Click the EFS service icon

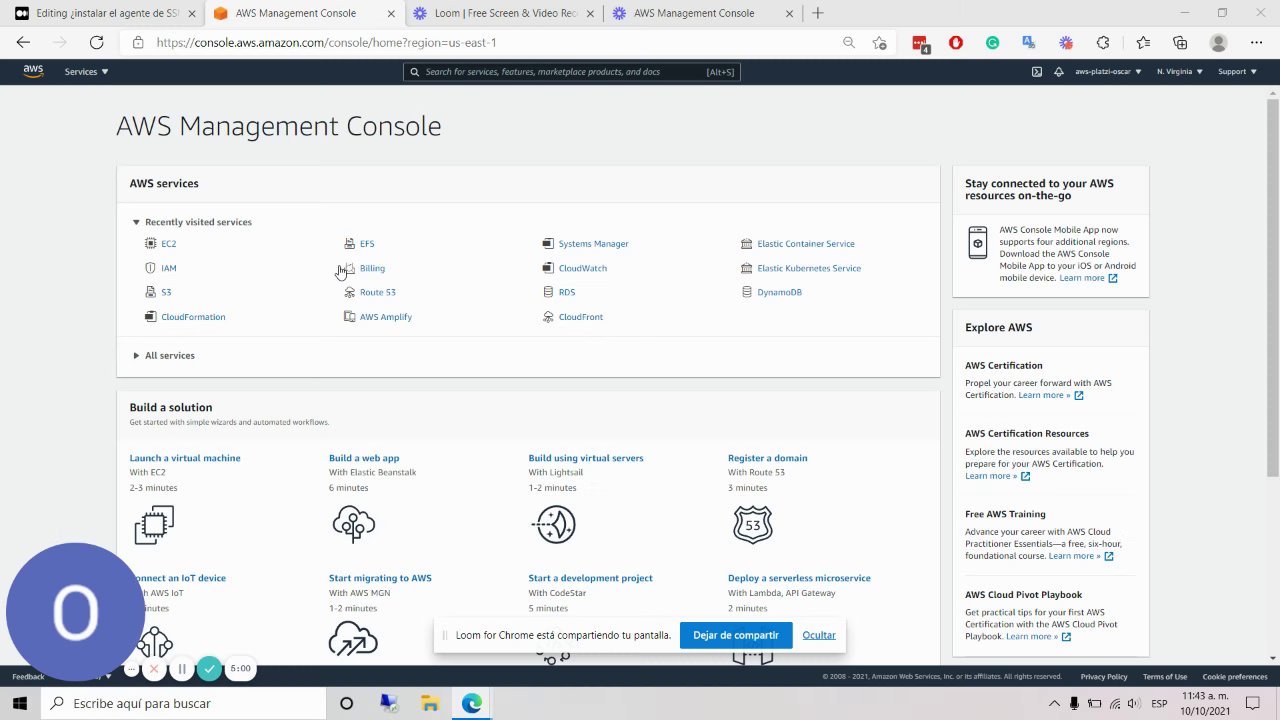point(349,243)
